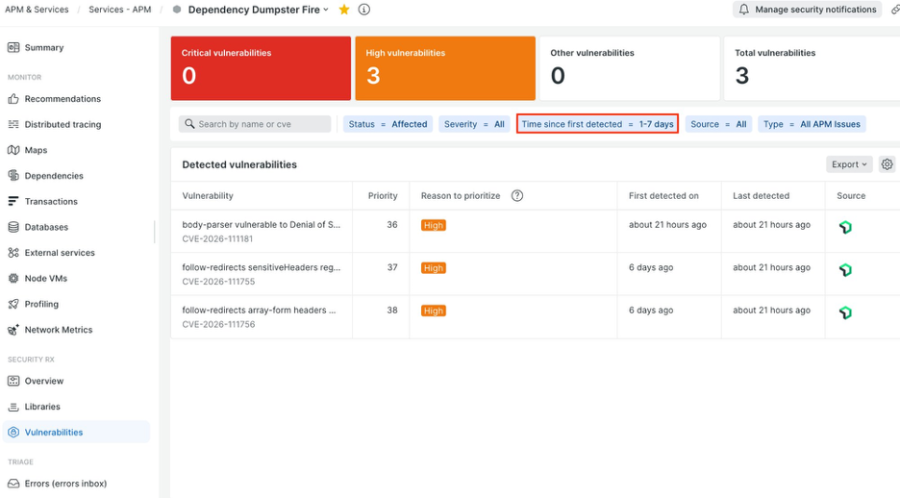
Task: Click the left sidebar scrollbar handle
Action: coord(154,232)
